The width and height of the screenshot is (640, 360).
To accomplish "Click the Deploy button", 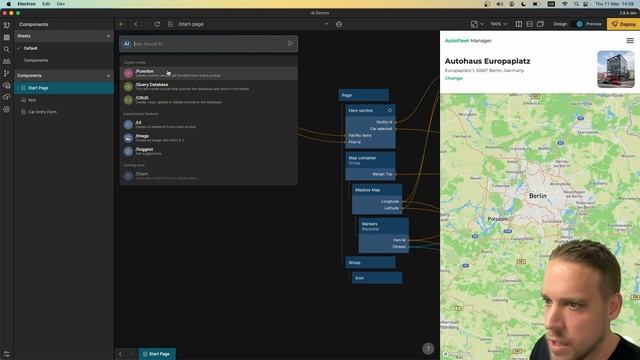I will pyautogui.click(x=623, y=24).
